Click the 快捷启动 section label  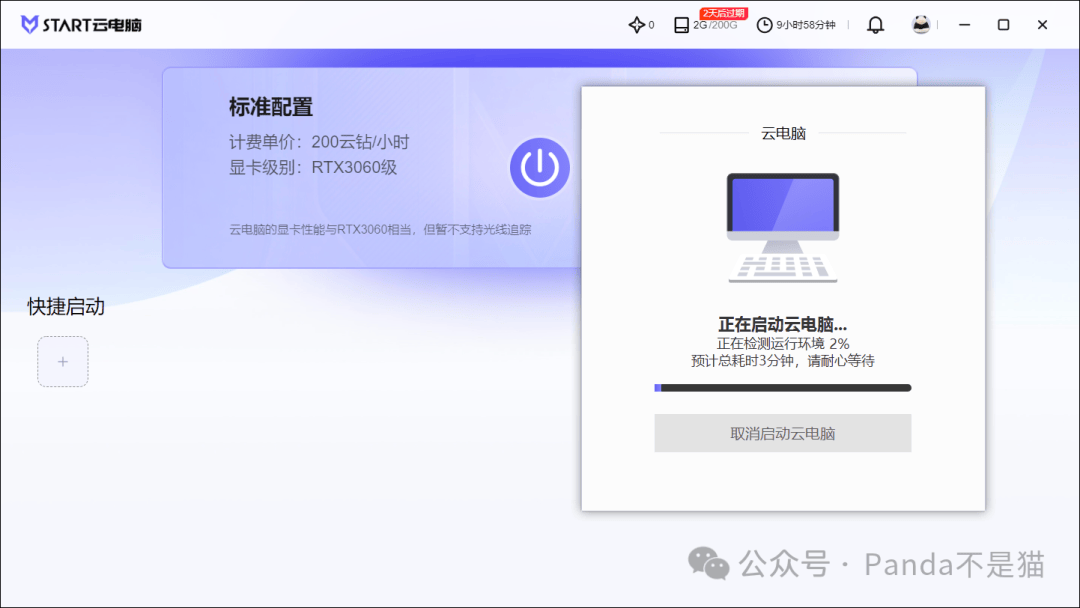tap(66, 306)
